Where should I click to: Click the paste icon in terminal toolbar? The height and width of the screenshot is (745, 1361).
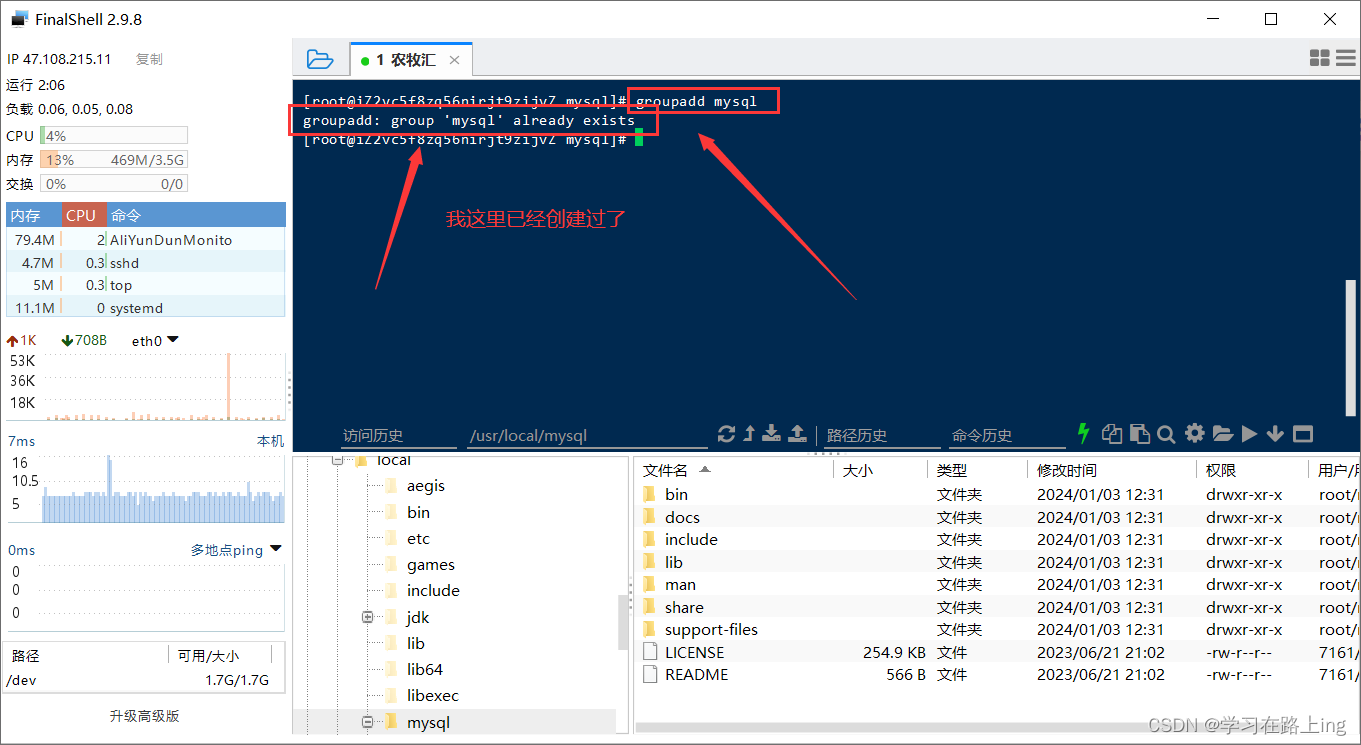(x=1139, y=433)
